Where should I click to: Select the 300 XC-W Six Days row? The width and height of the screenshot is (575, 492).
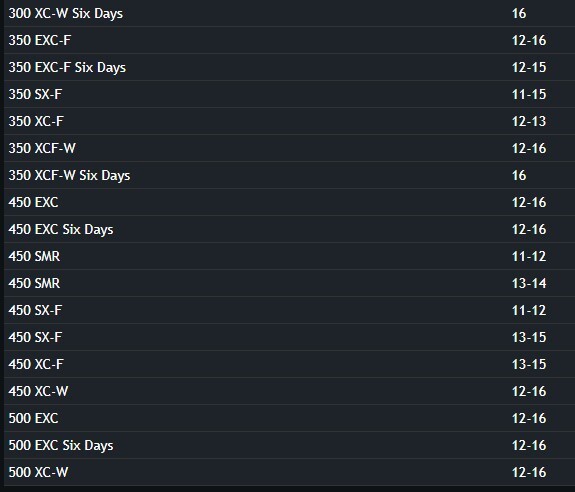[x=289, y=13]
